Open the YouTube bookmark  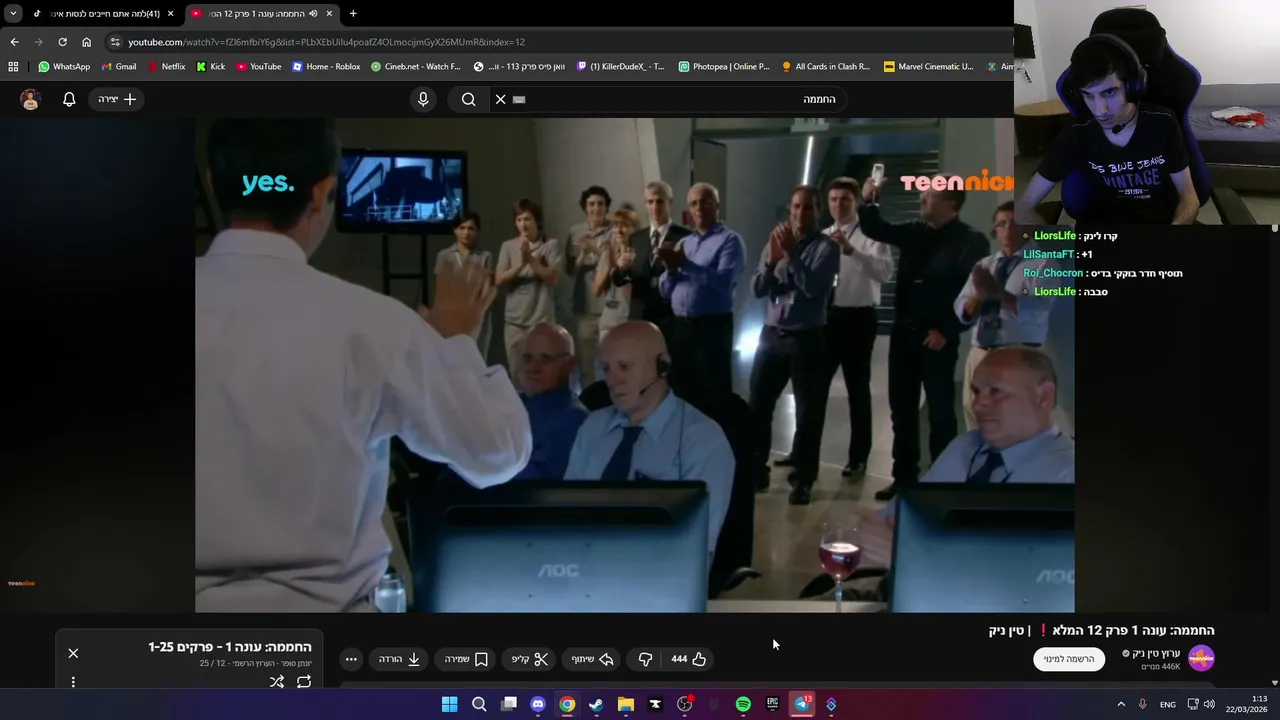(x=259, y=67)
